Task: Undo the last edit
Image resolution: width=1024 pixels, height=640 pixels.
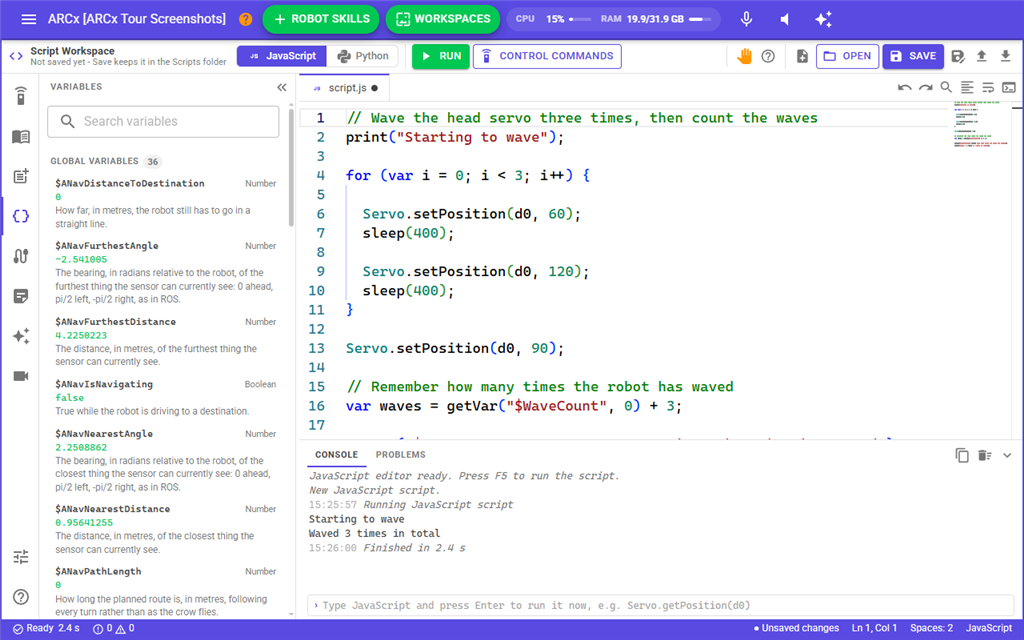Action: pos(904,88)
